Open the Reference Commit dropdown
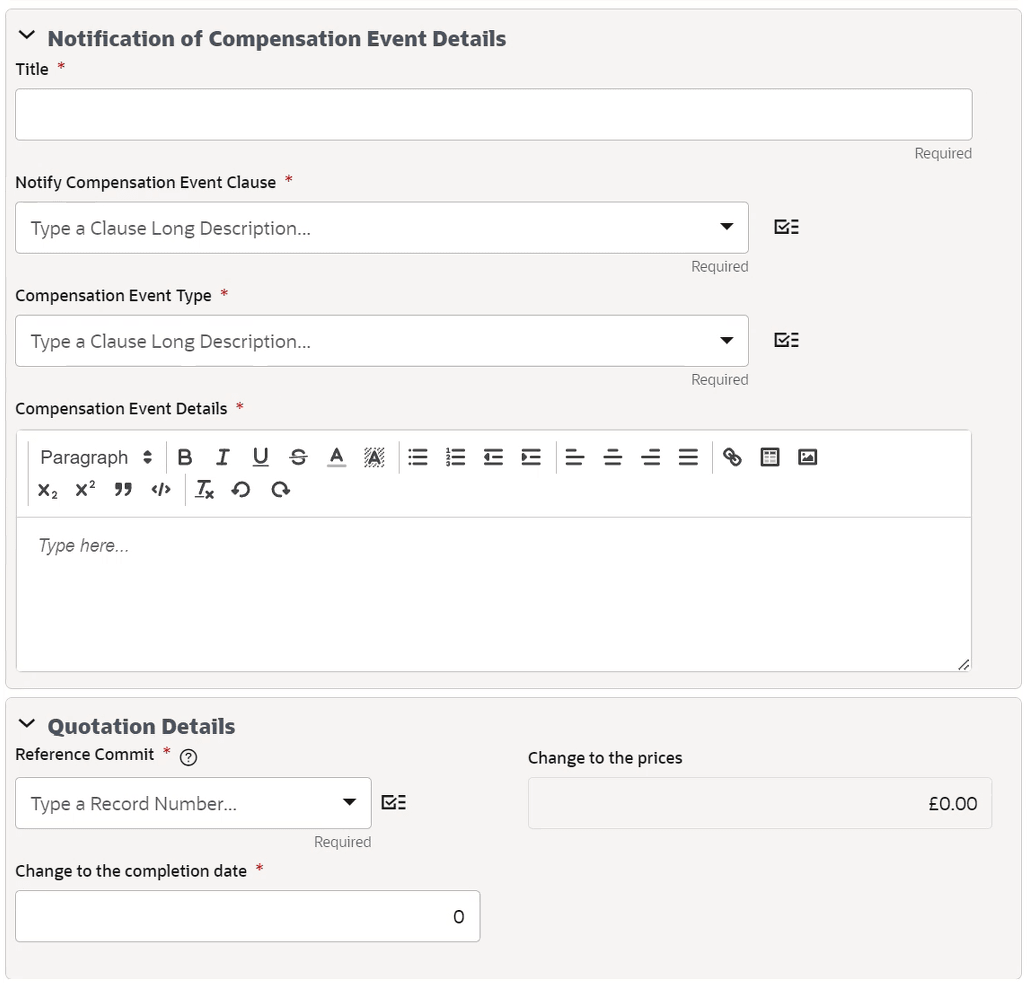This screenshot has width=1028, height=983. 349,803
